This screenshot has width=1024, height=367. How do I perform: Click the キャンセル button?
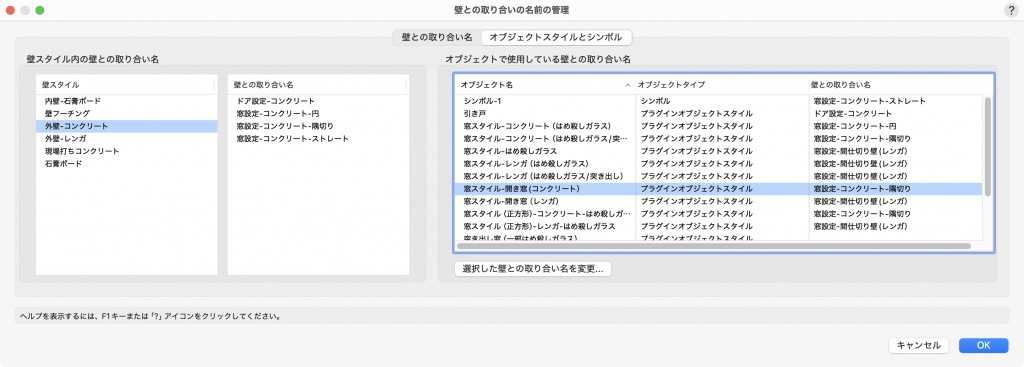(918, 345)
